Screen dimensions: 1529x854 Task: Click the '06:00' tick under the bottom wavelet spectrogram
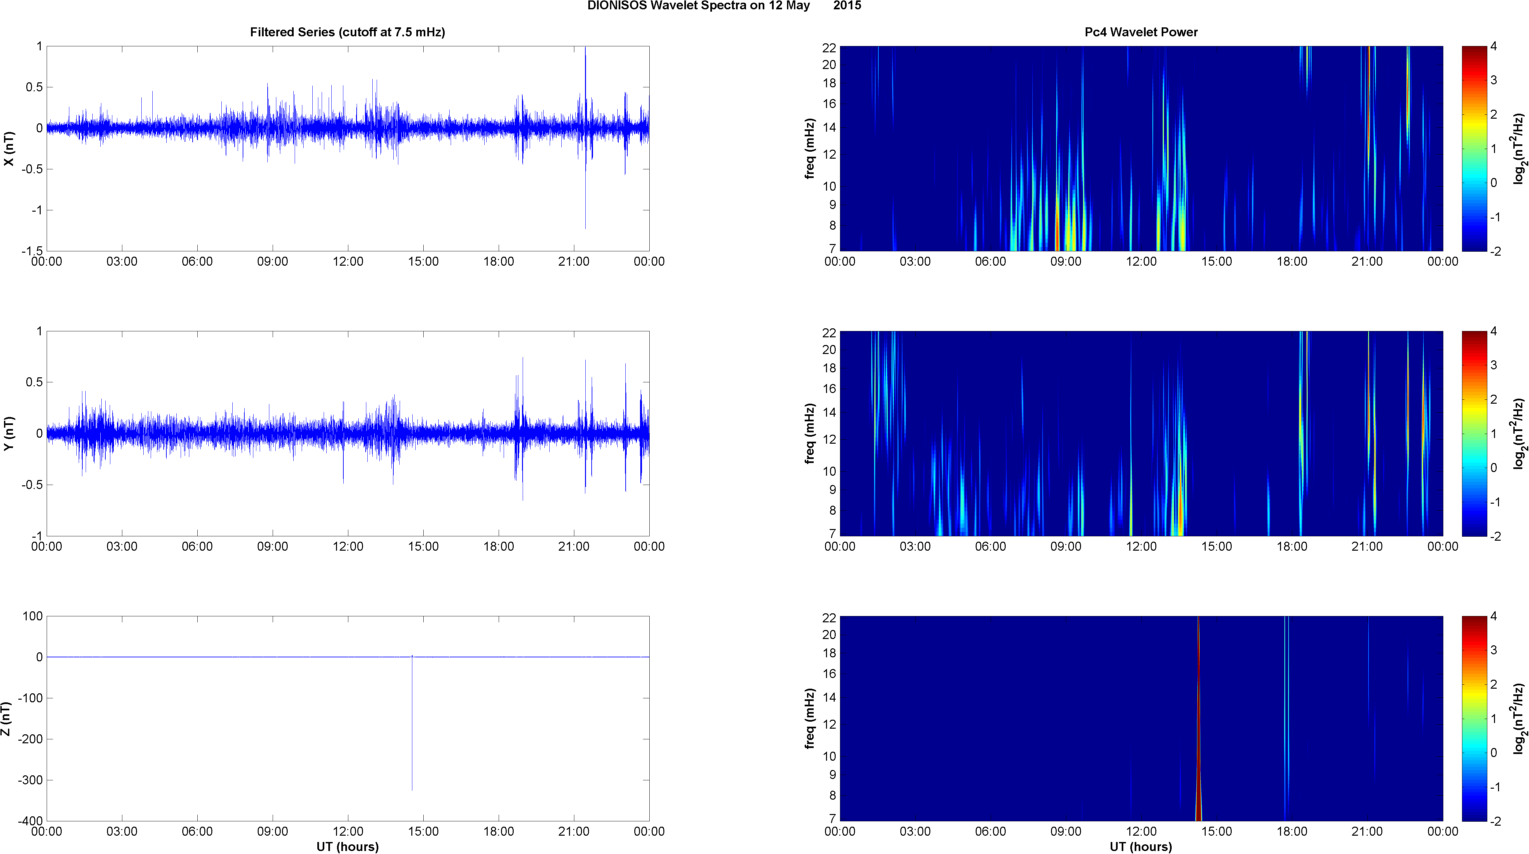[990, 832]
